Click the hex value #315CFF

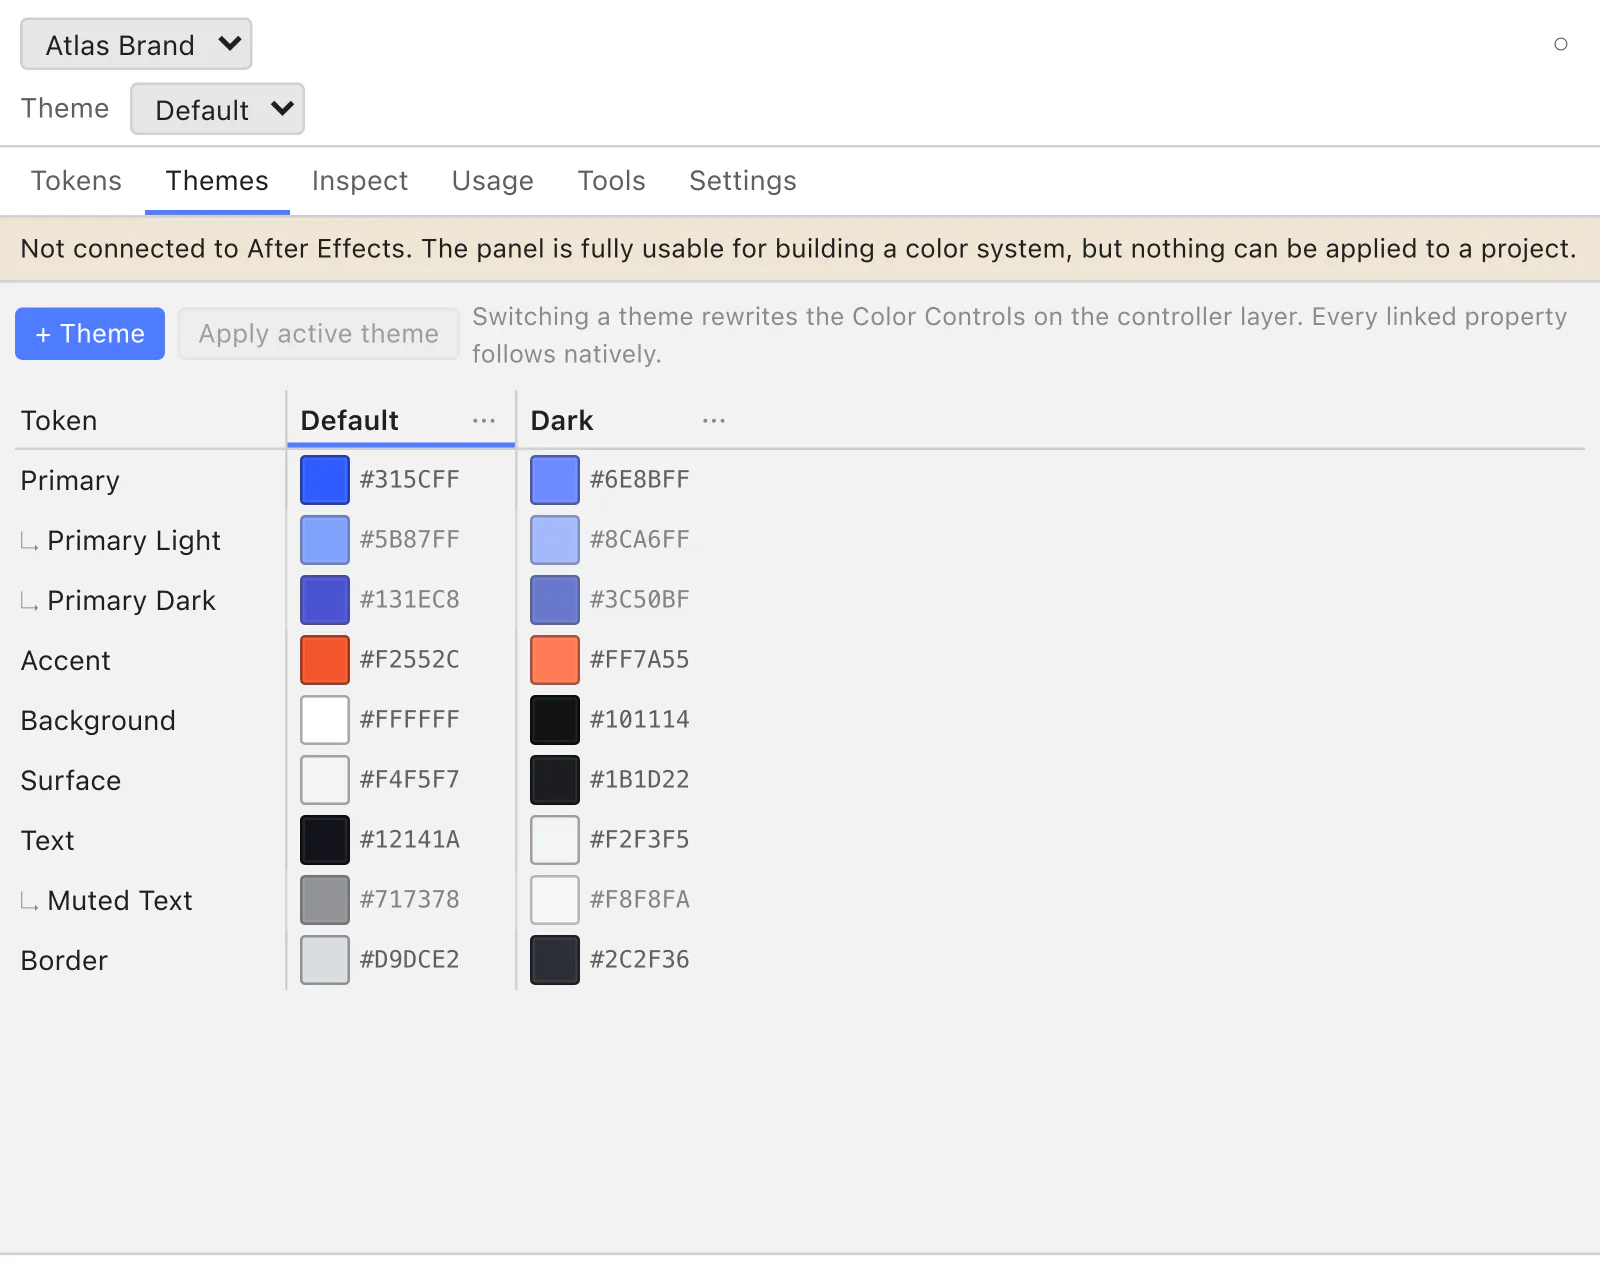pyautogui.click(x=410, y=480)
